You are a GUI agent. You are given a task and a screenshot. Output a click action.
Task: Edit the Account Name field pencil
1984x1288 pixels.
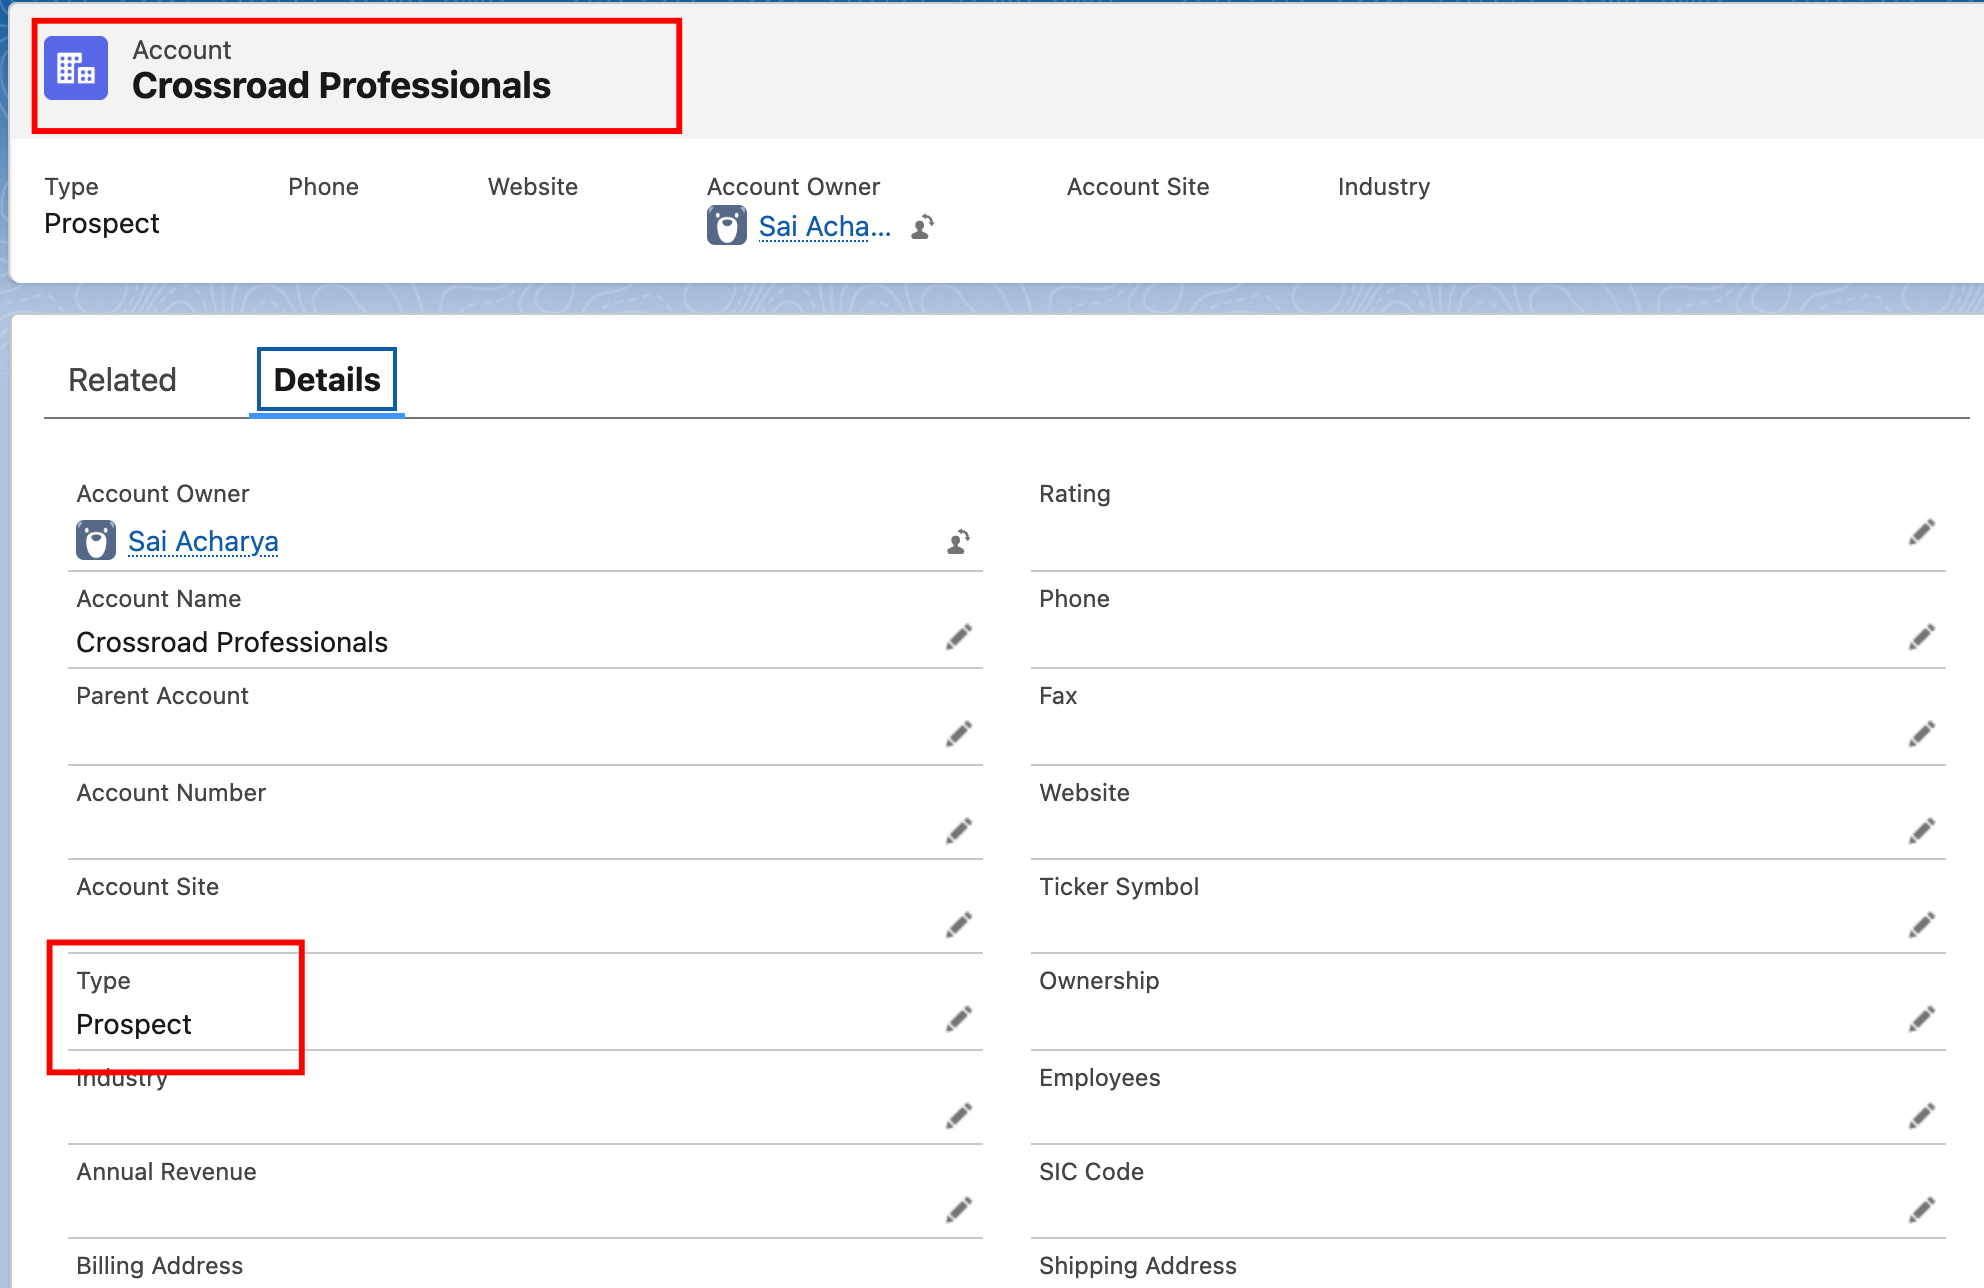(x=958, y=638)
